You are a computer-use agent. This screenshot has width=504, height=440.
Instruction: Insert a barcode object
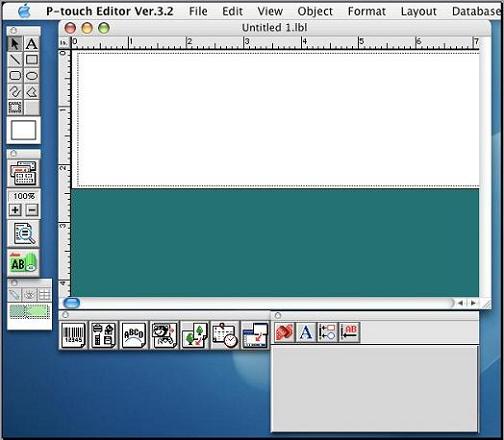pyautogui.click(x=73, y=335)
